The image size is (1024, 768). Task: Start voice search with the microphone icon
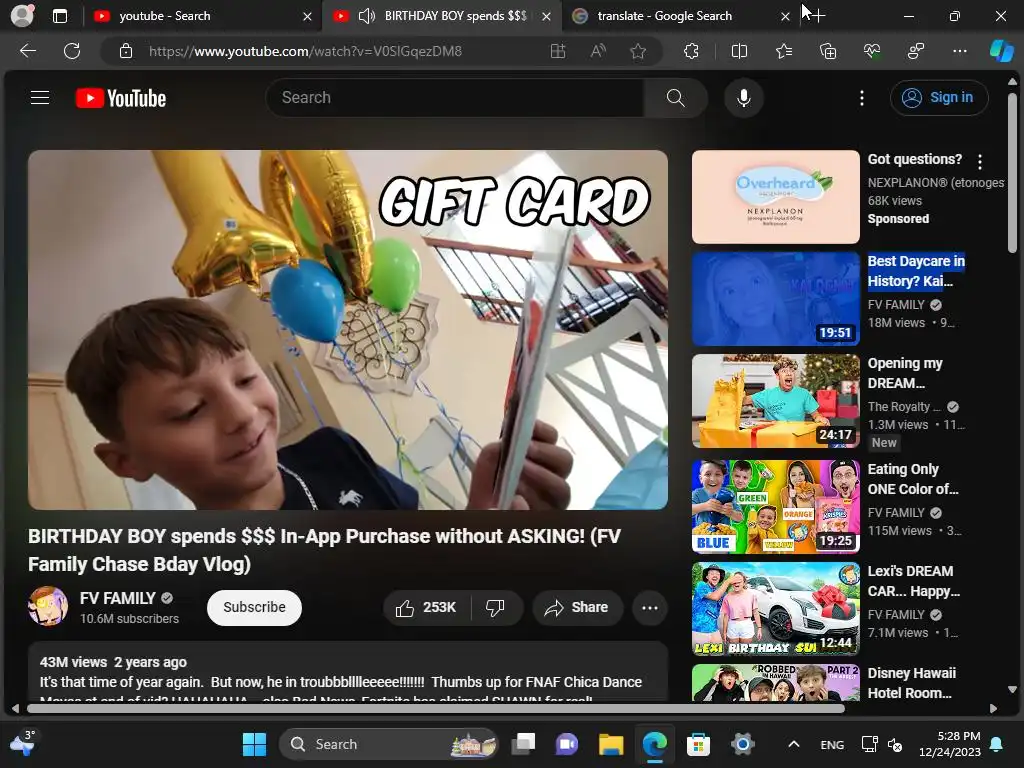click(x=743, y=98)
